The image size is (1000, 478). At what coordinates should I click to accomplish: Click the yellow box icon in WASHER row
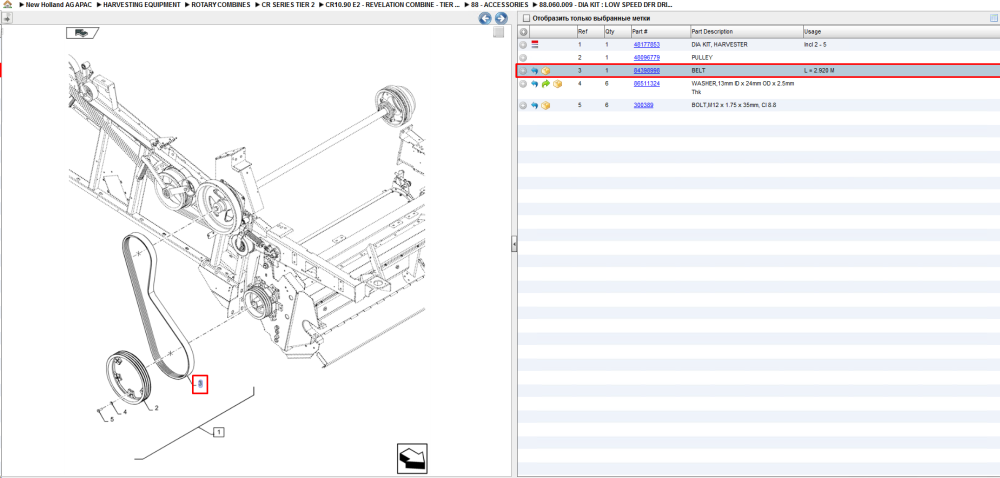pyautogui.click(x=557, y=83)
